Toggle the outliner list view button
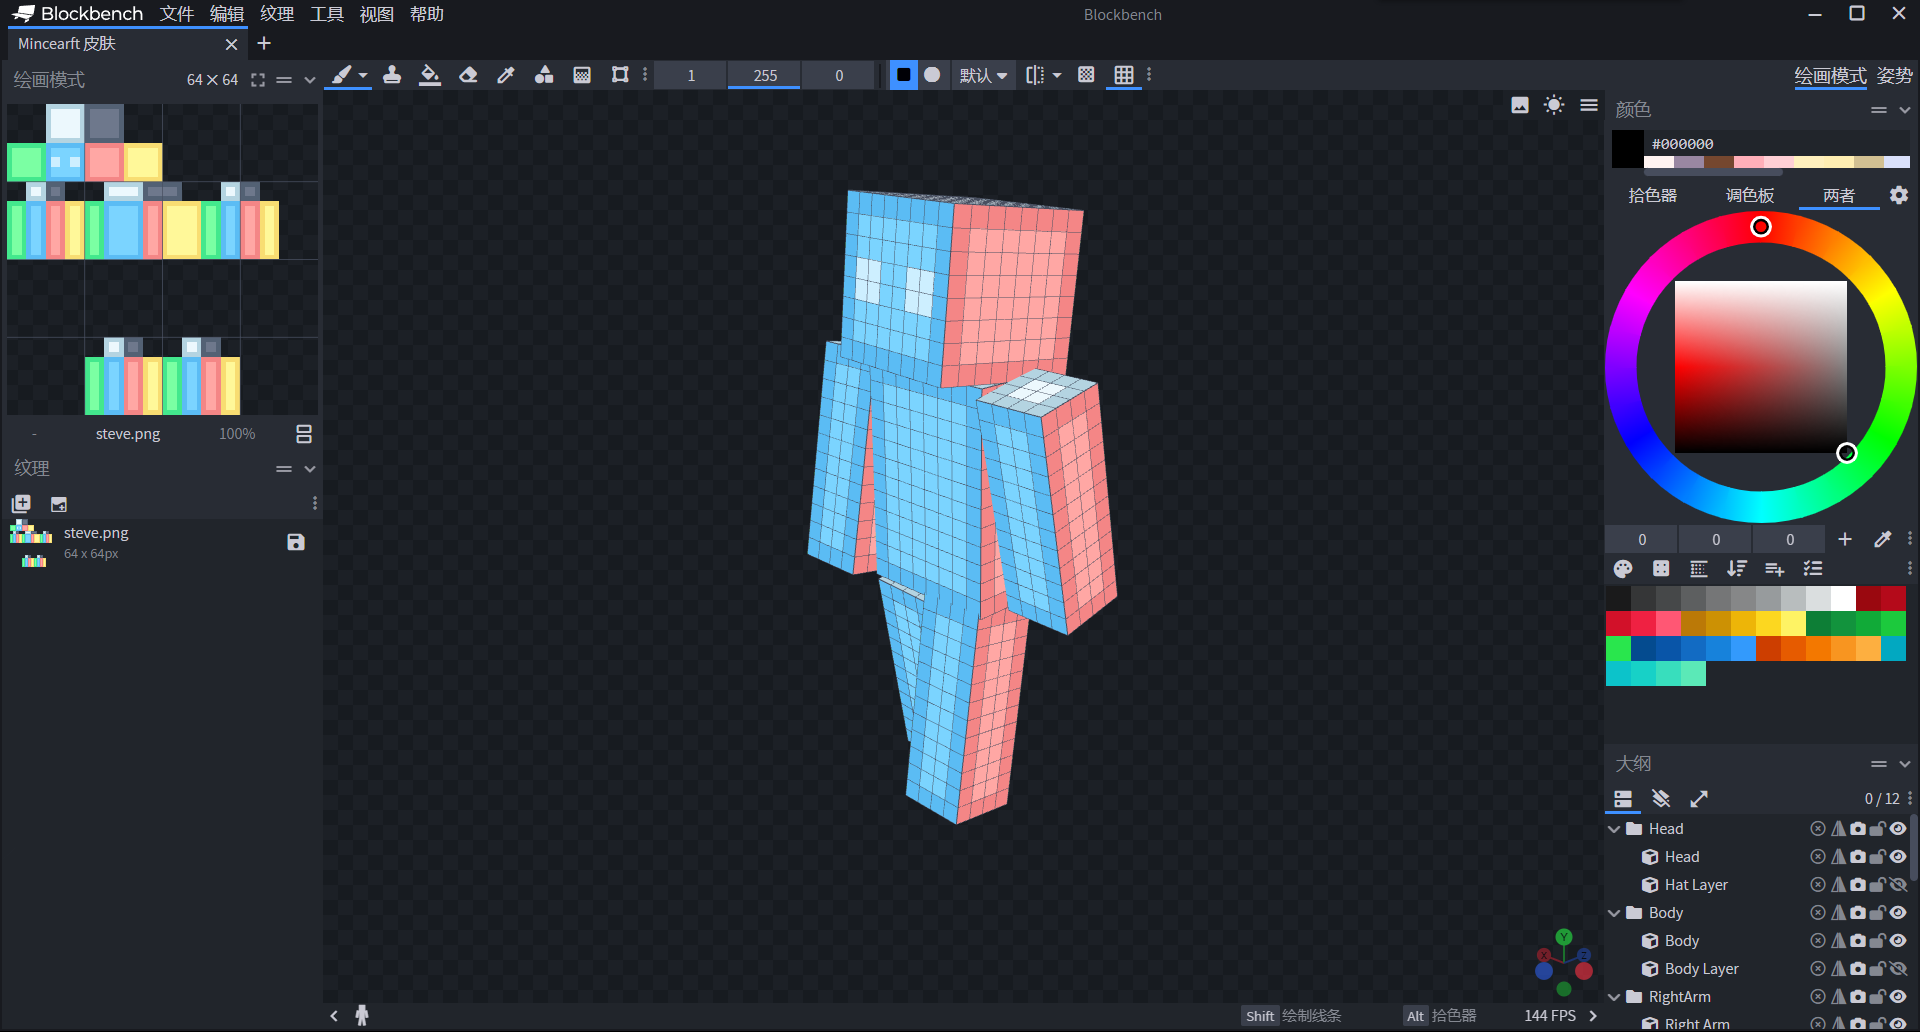The image size is (1920, 1032). click(1623, 799)
